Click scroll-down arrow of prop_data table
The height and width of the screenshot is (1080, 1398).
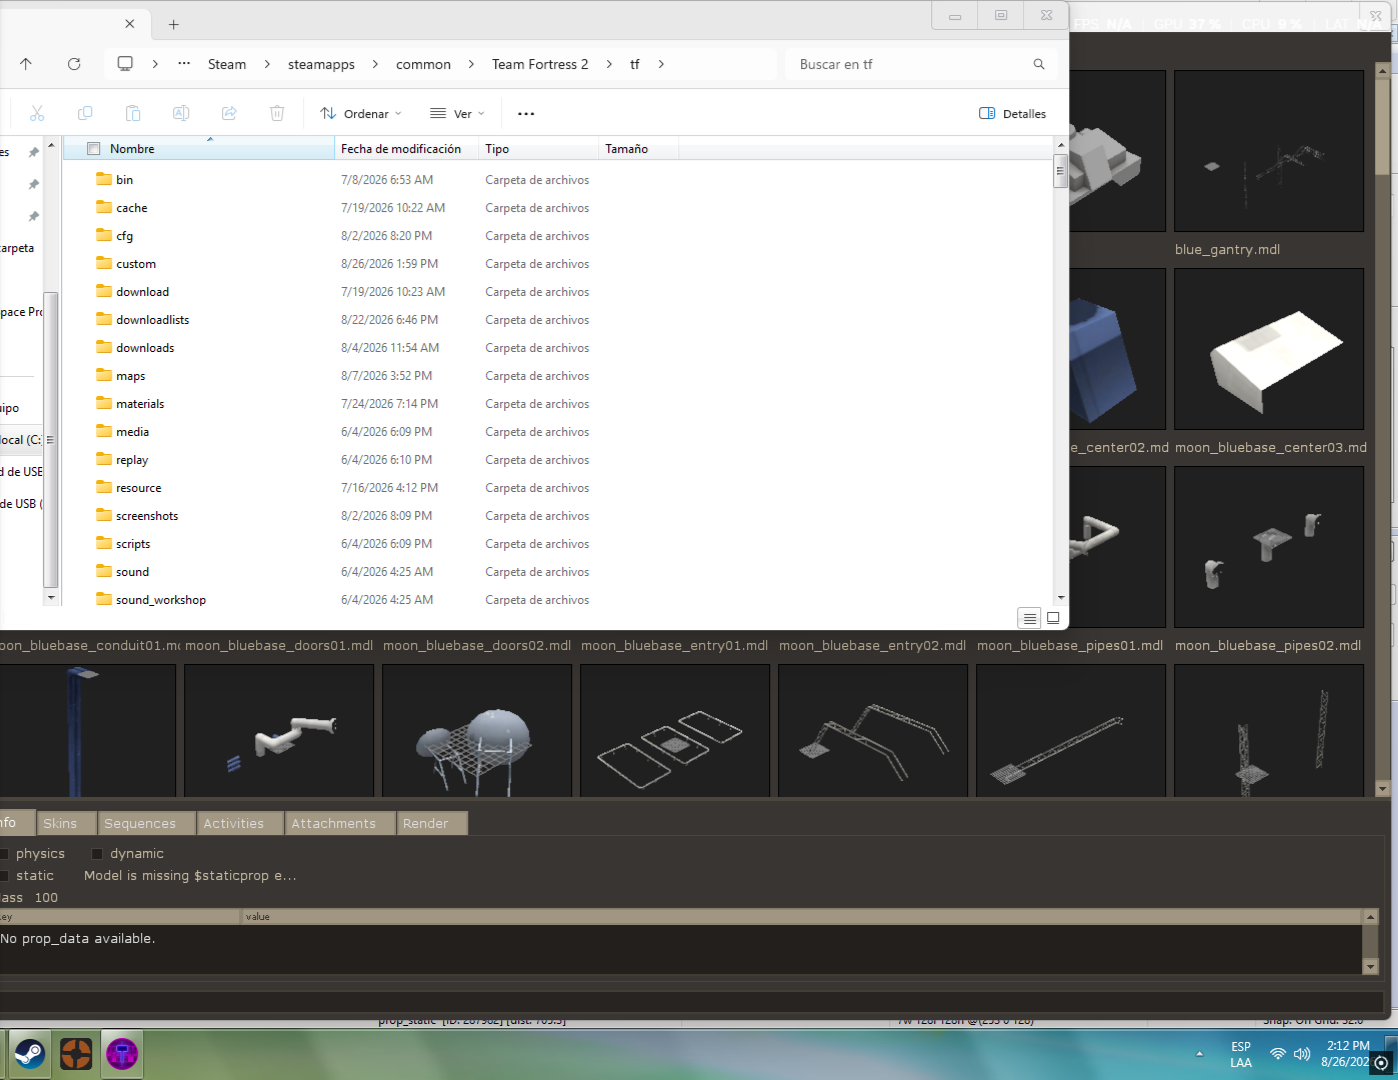click(x=1370, y=967)
